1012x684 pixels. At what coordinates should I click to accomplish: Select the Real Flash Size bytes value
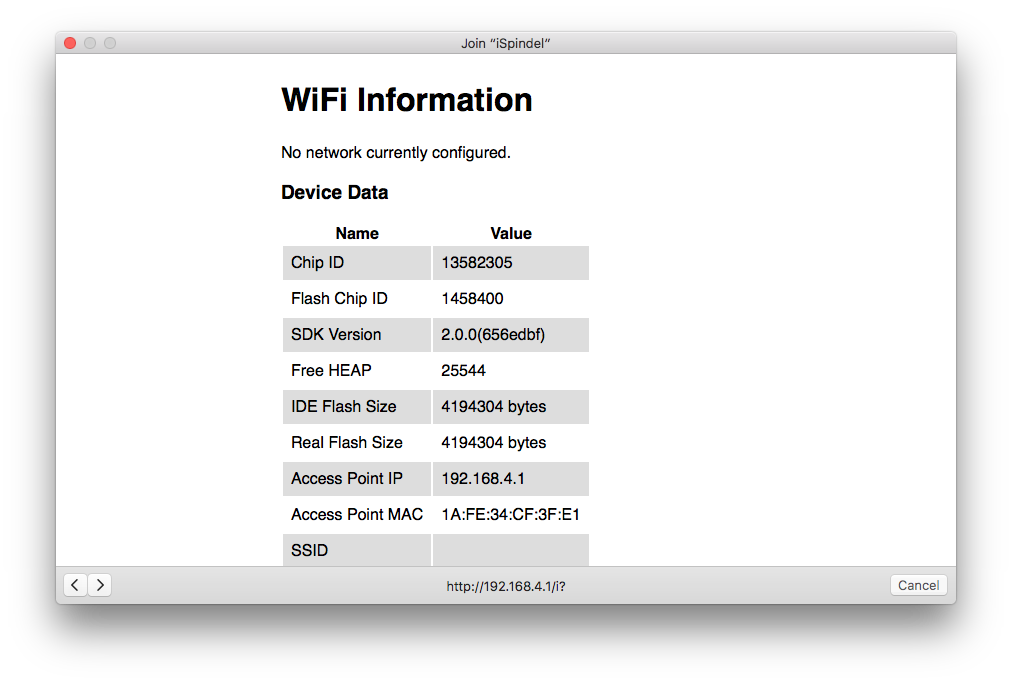coord(493,443)
